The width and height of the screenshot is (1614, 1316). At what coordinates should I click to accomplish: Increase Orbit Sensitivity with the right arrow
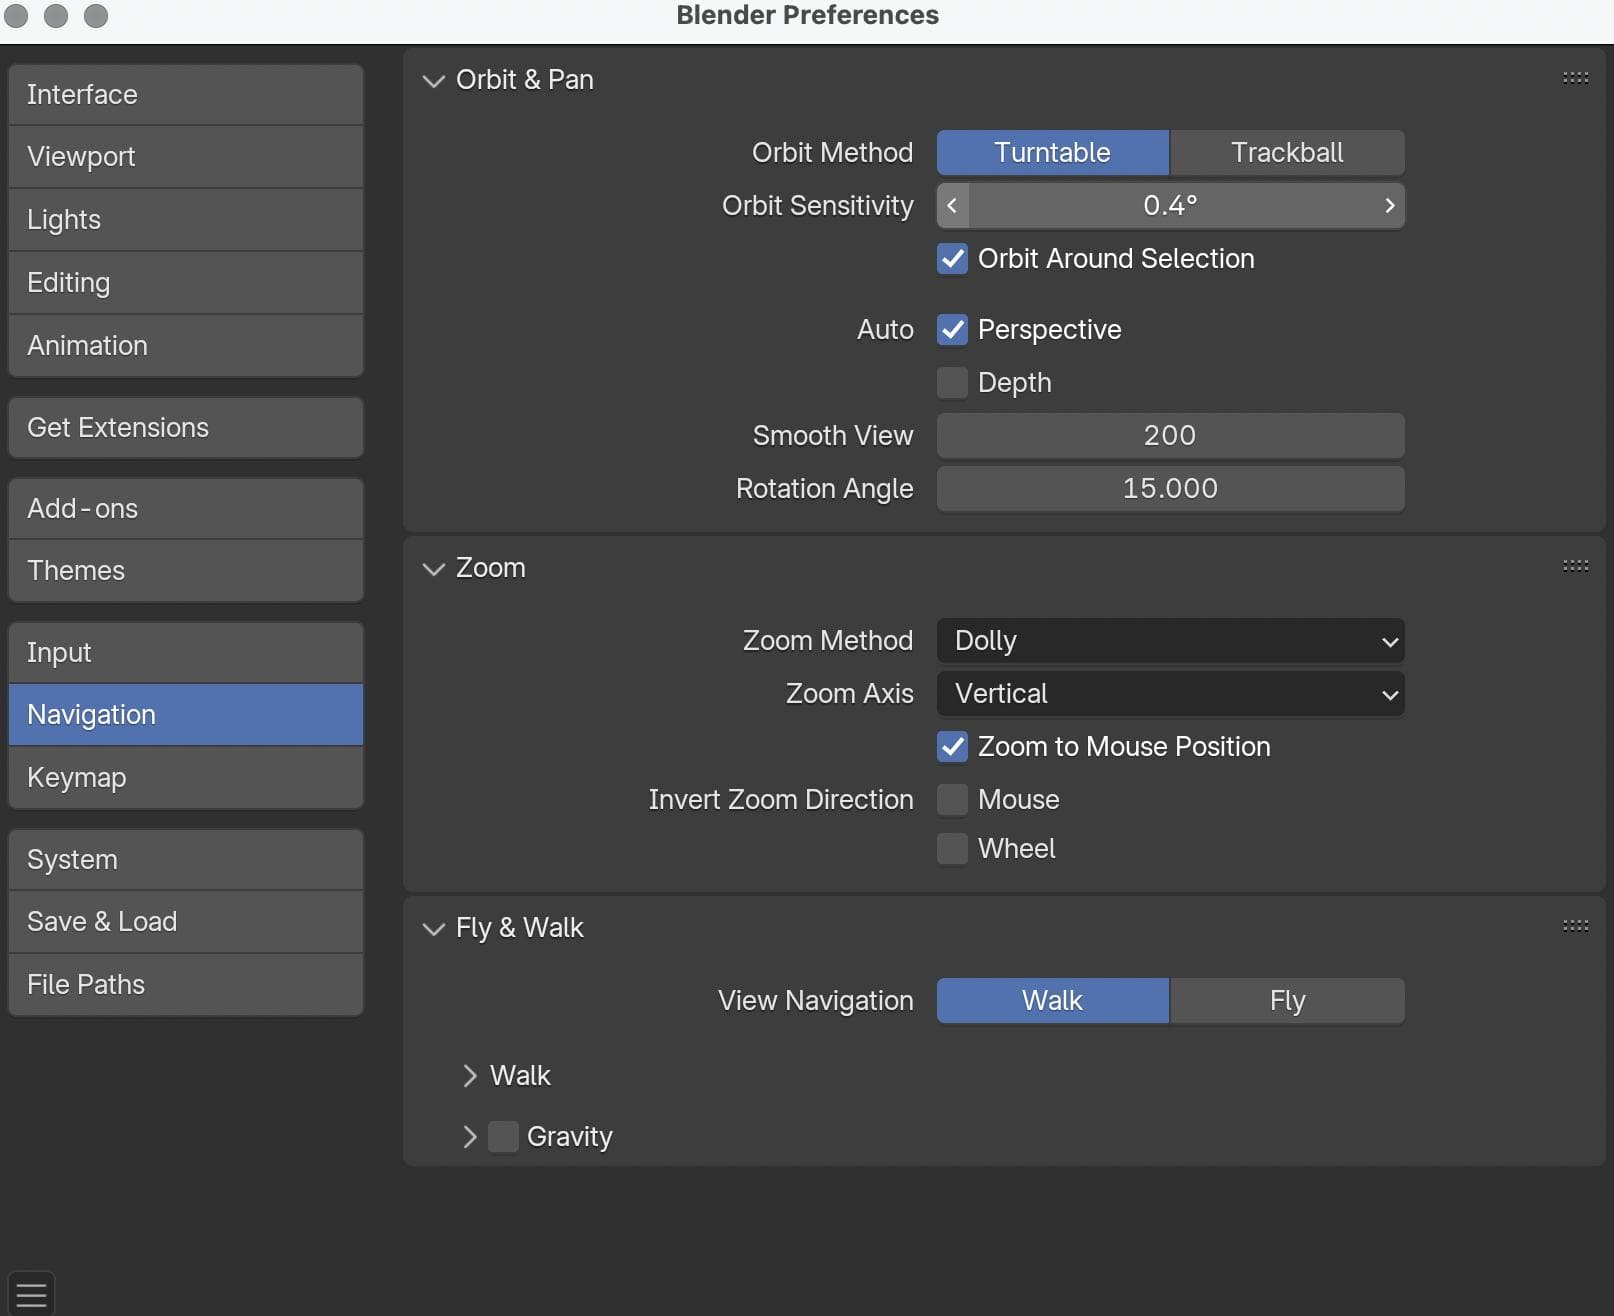[x=1389, y=206]
